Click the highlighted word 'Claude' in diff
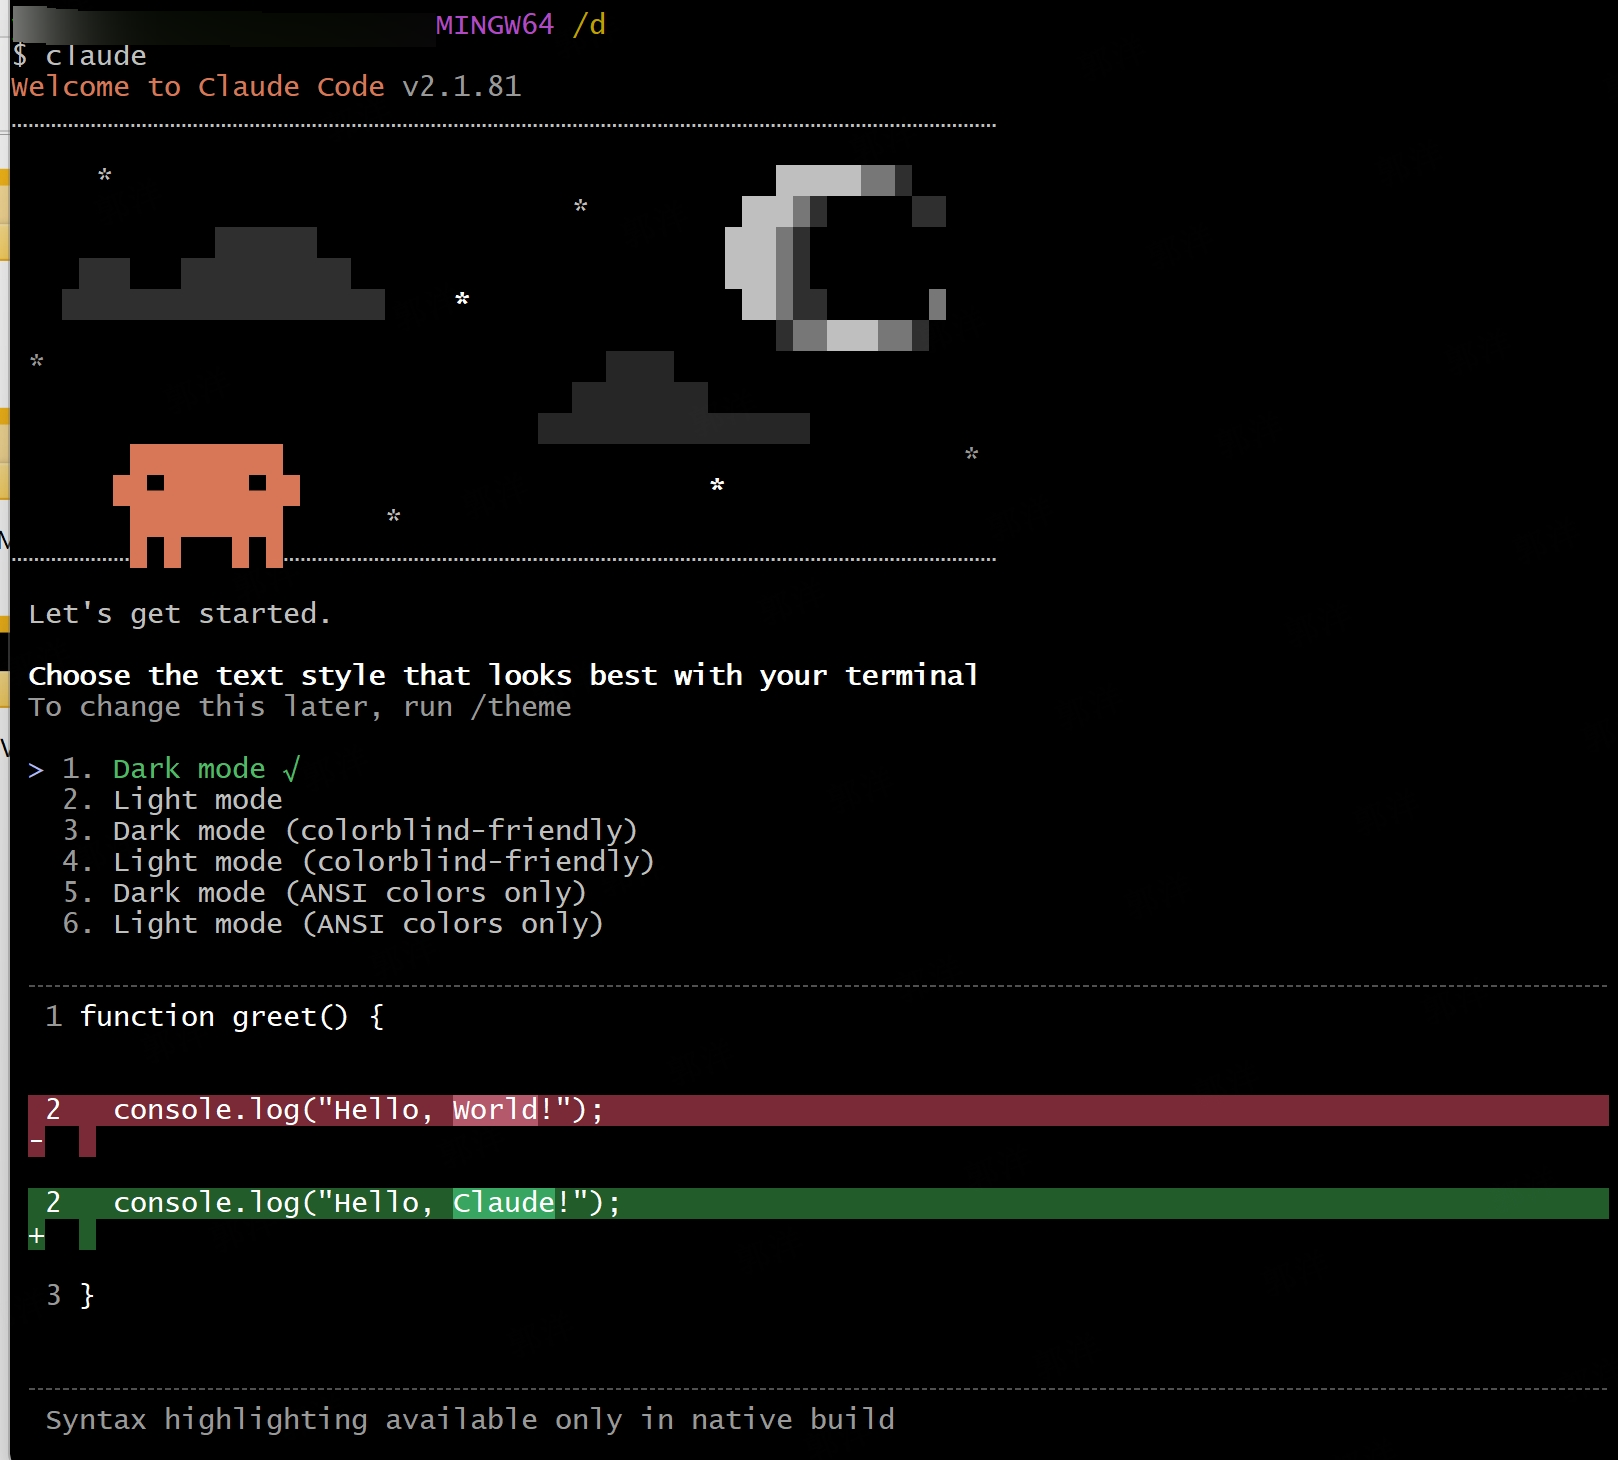The height and width of the screenshot is (1460, 1618). 503,1203
